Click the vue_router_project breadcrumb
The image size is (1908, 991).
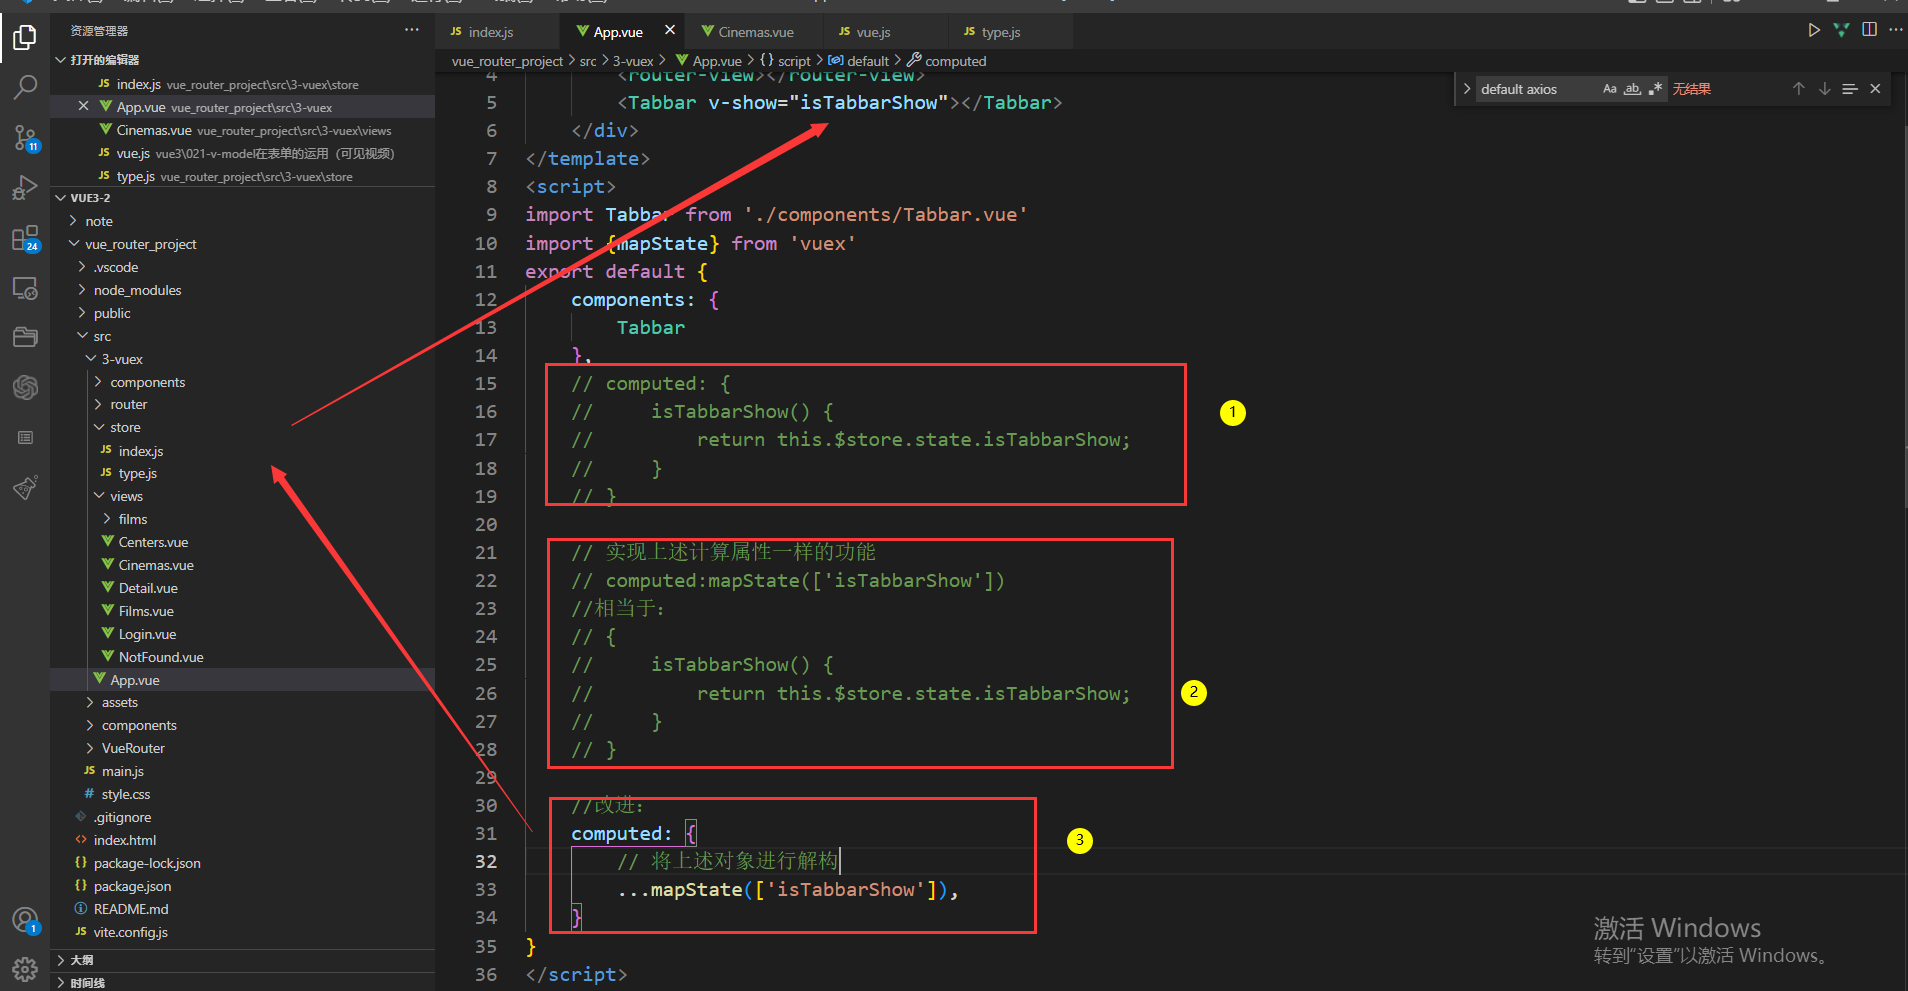point(507,61)
